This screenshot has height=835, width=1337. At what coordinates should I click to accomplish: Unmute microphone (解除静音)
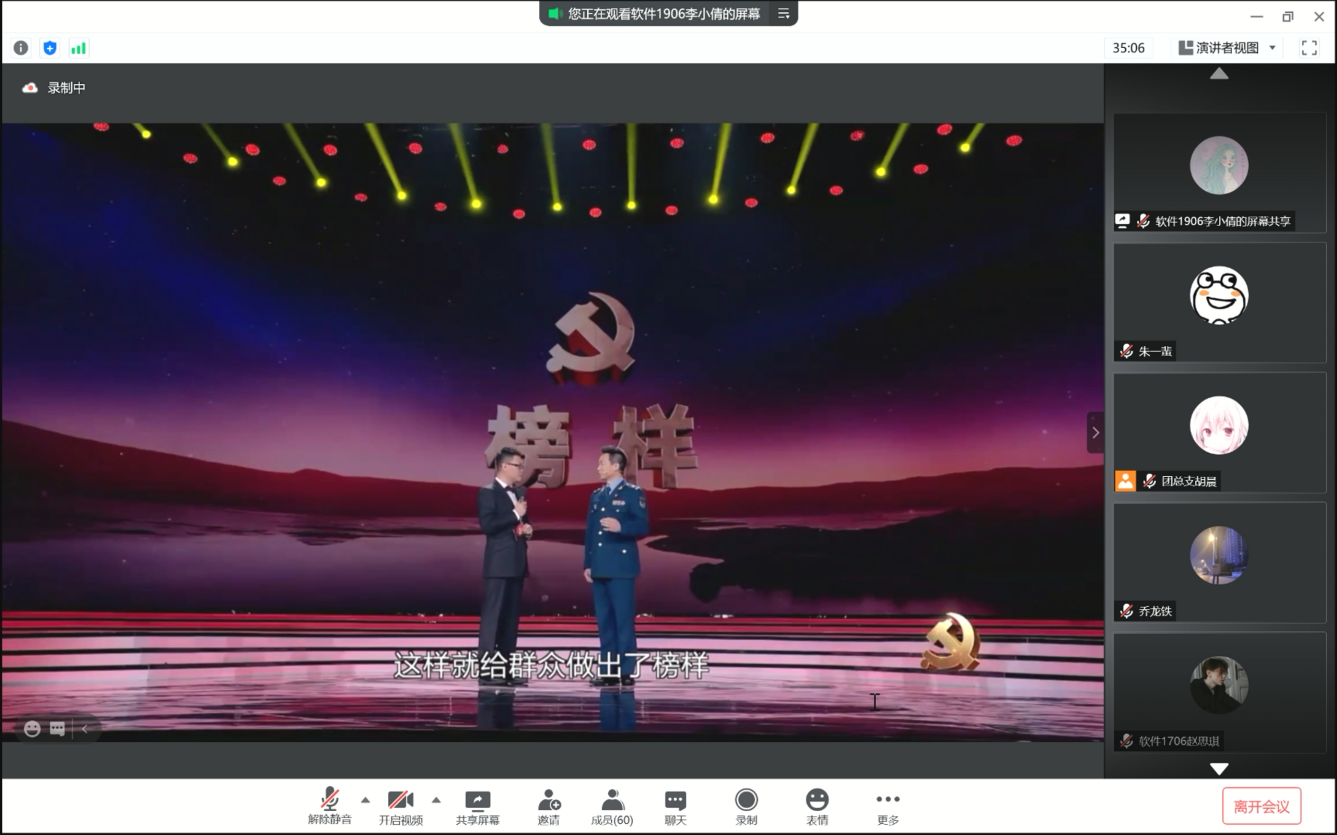click(x=329, y=806)
